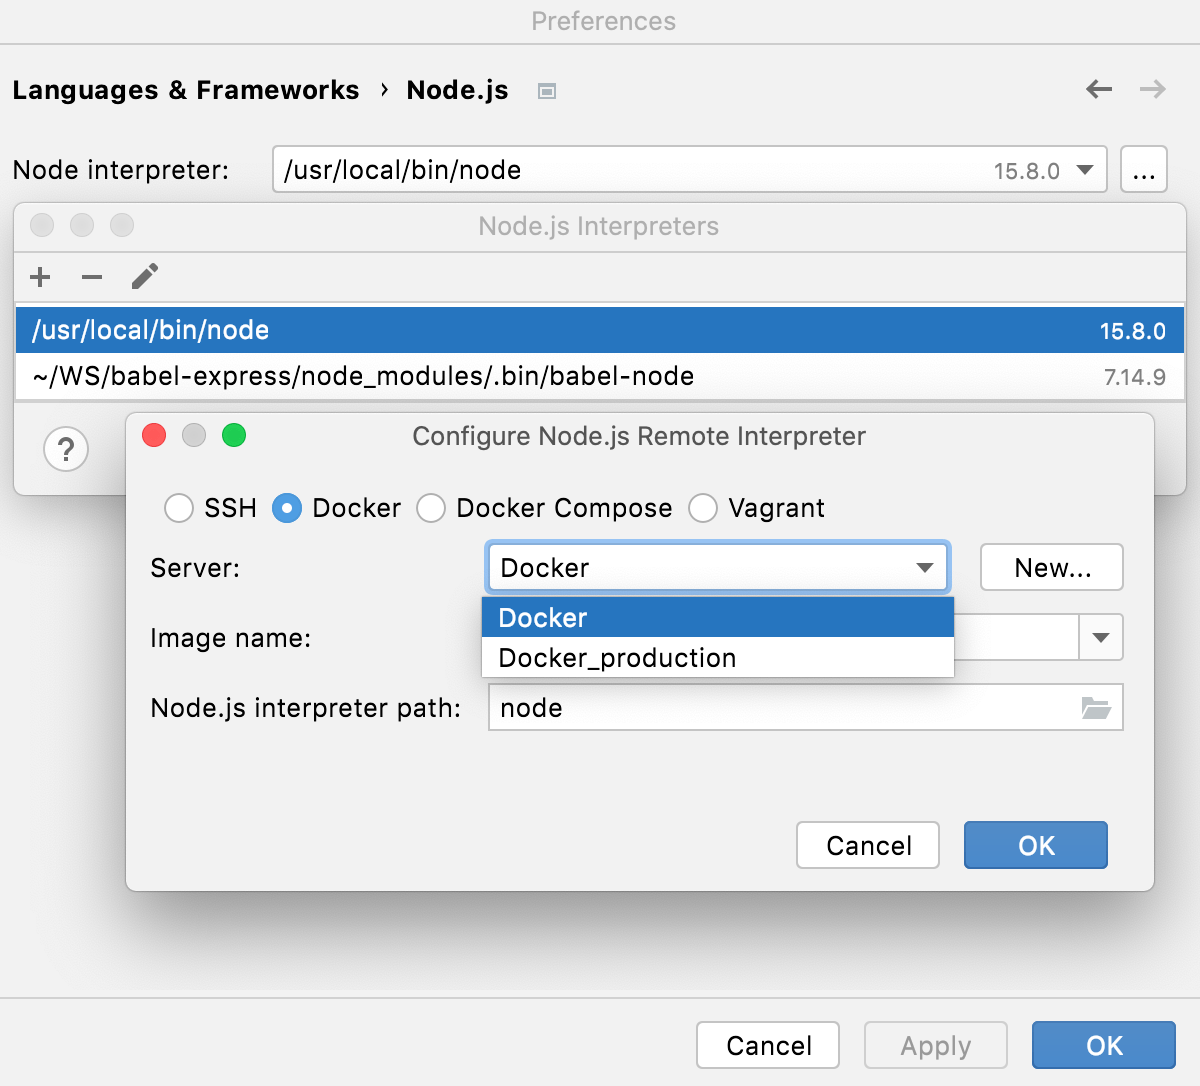Click the New... server button

tap(1051, 567)
